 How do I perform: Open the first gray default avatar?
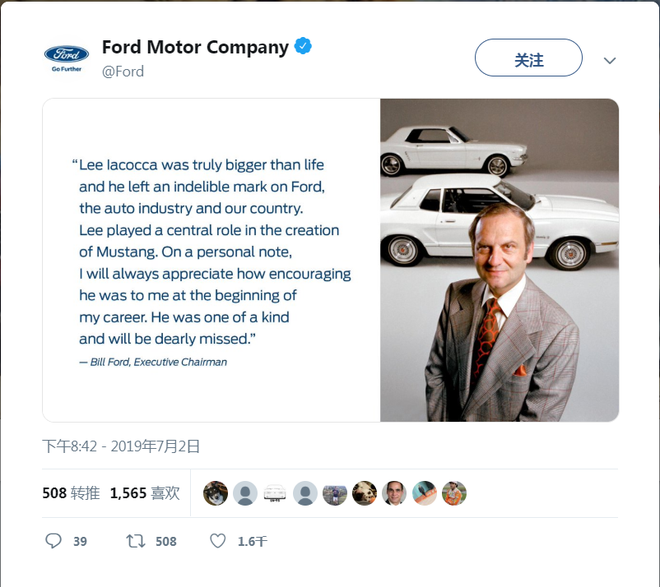[245, 493]
